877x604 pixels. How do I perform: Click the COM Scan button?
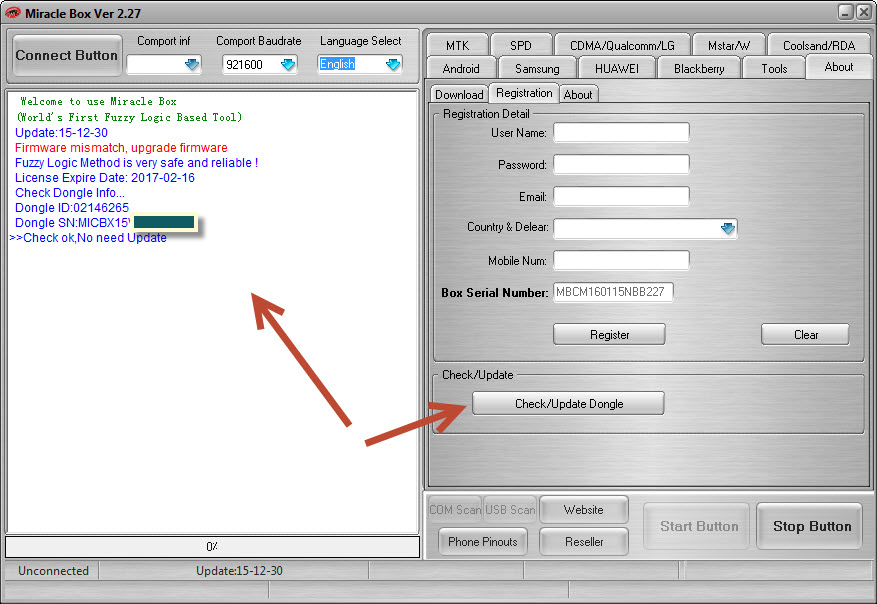[455, 509]
